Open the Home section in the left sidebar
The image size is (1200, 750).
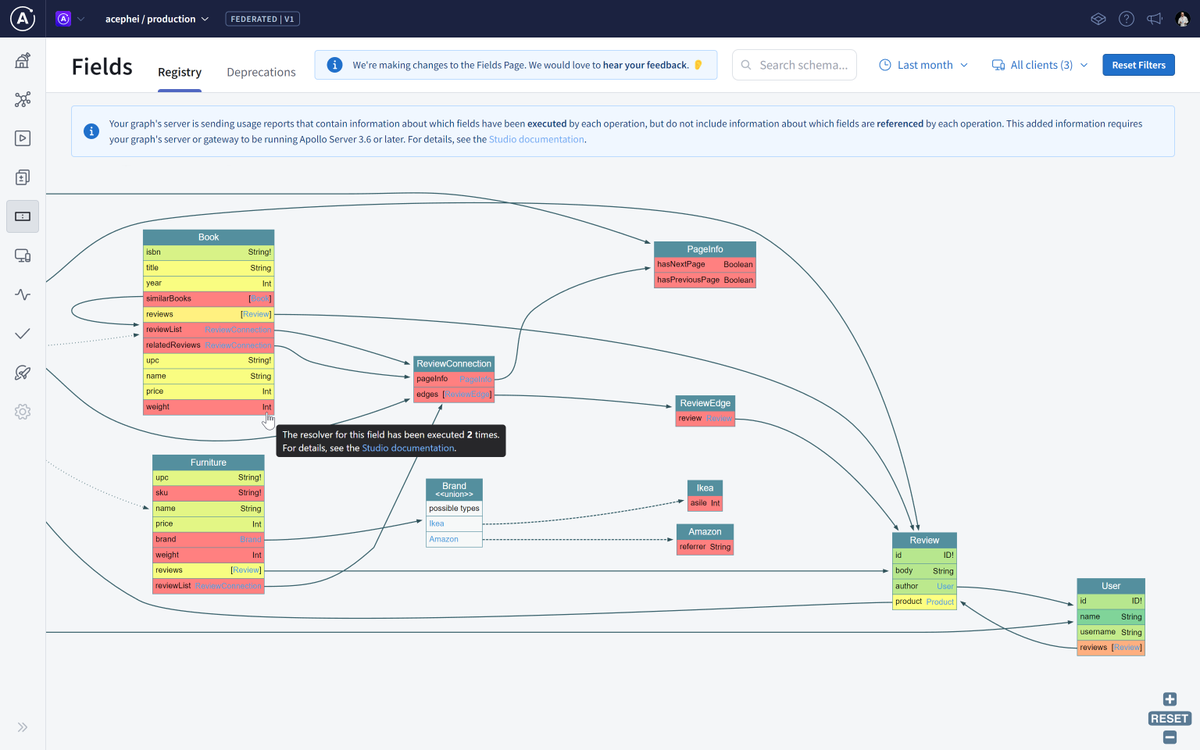[22, 60]
